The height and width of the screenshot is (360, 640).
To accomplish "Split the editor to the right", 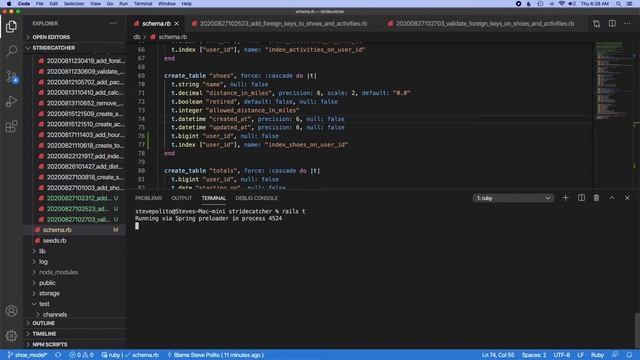I will [x=612, y=24].
